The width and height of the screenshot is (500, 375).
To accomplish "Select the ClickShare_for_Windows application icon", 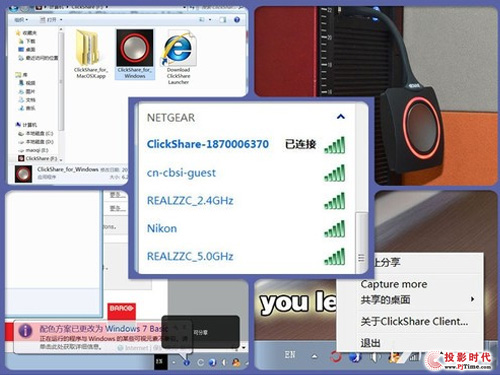I will 135,54.
